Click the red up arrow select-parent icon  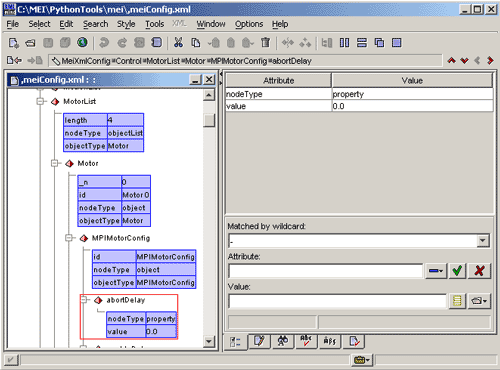coord(452,61)
